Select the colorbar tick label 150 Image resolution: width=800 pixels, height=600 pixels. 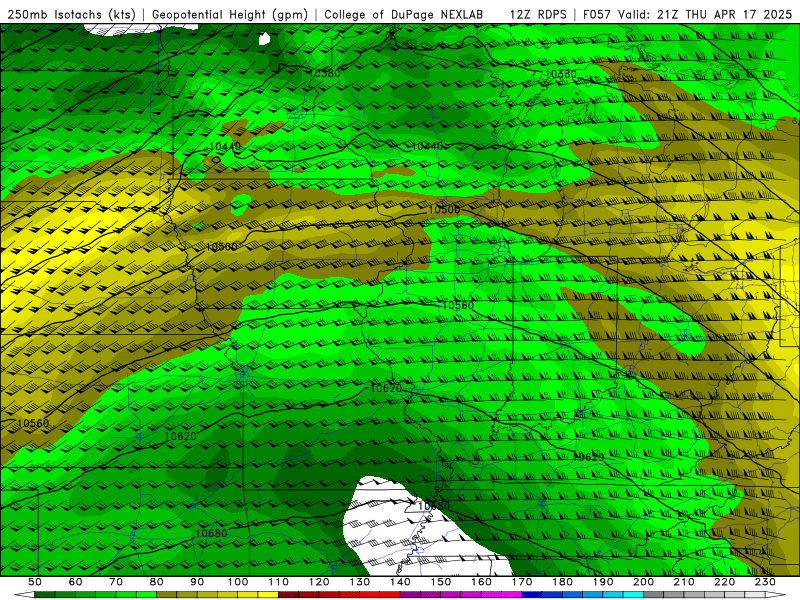coord(441,582)
